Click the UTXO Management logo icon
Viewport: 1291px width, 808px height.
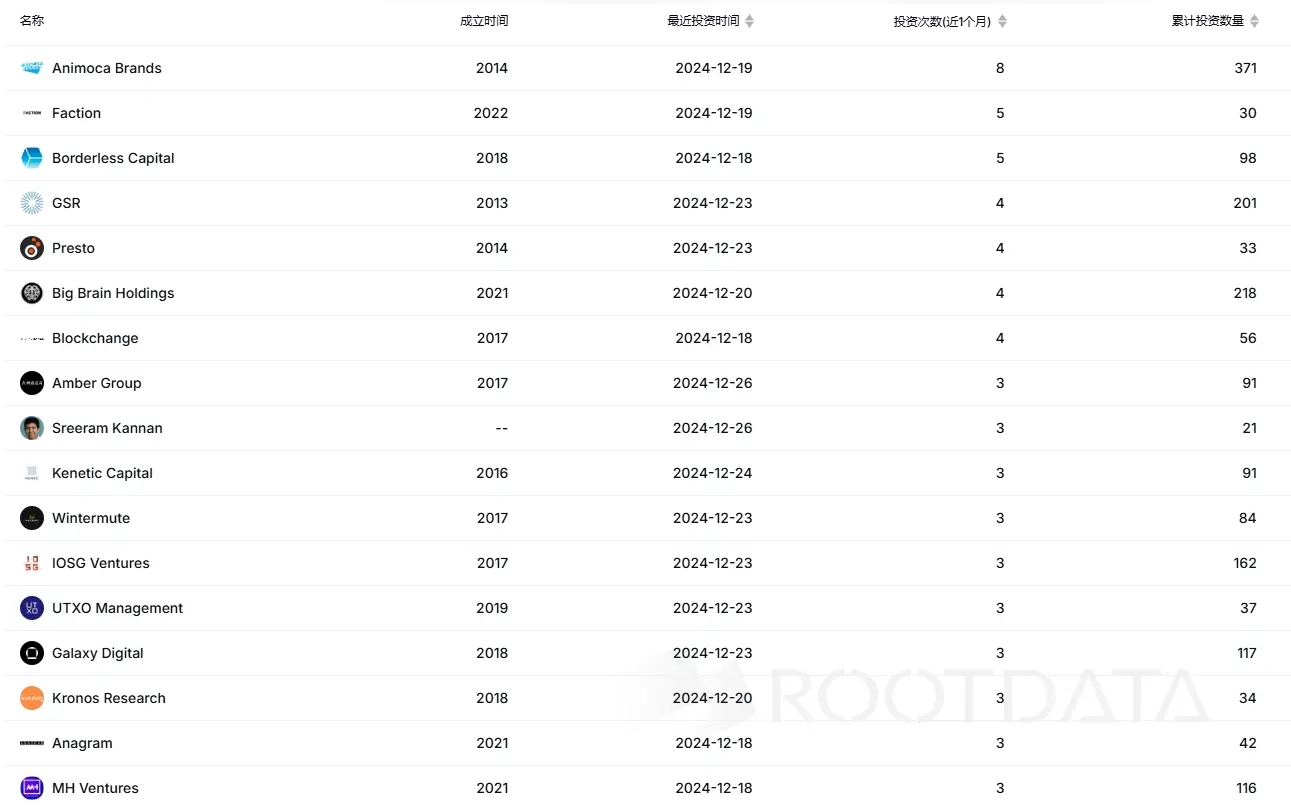click(x=32, y=608)
